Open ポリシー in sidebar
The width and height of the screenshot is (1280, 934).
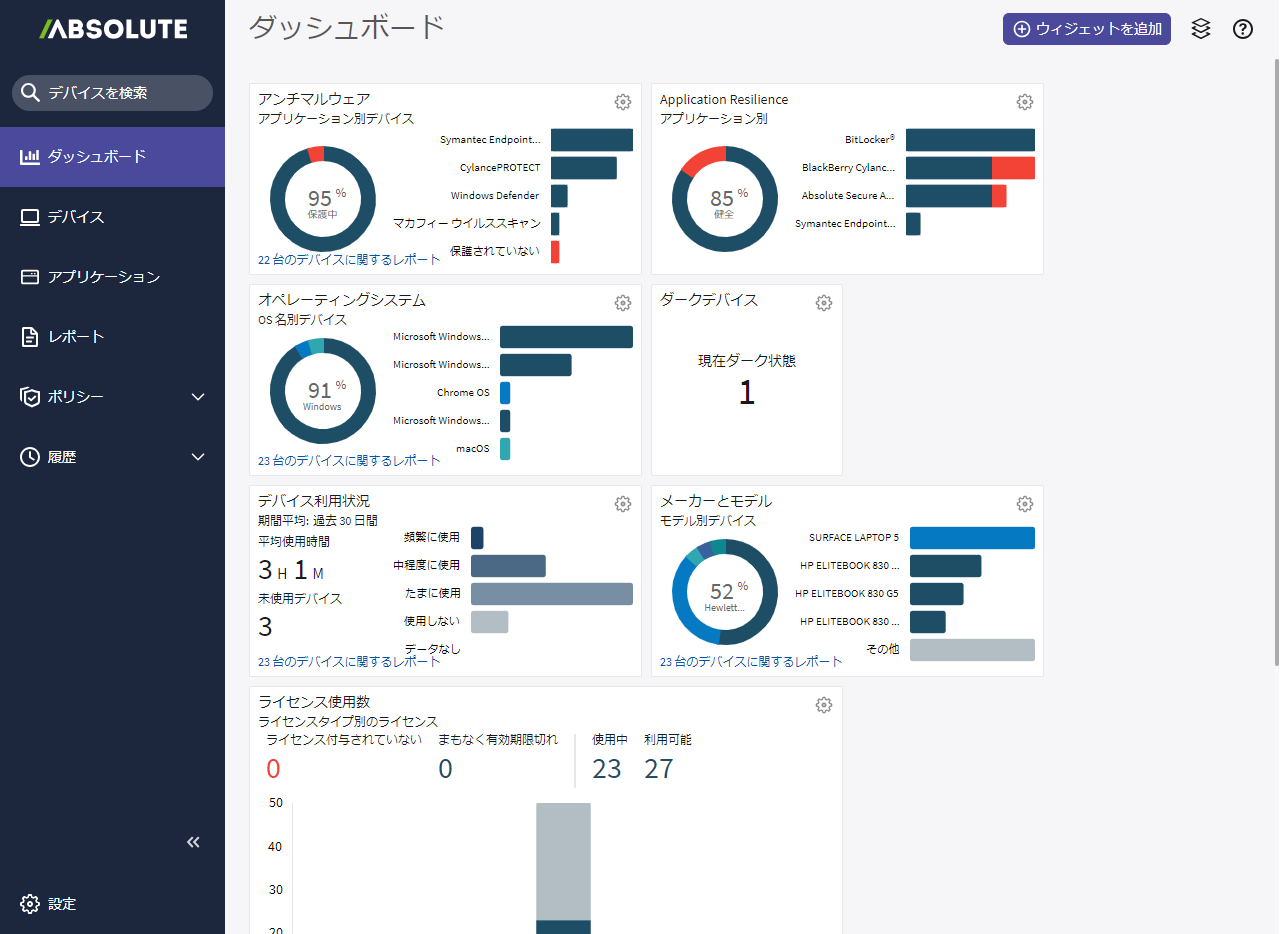coord(112,397)
